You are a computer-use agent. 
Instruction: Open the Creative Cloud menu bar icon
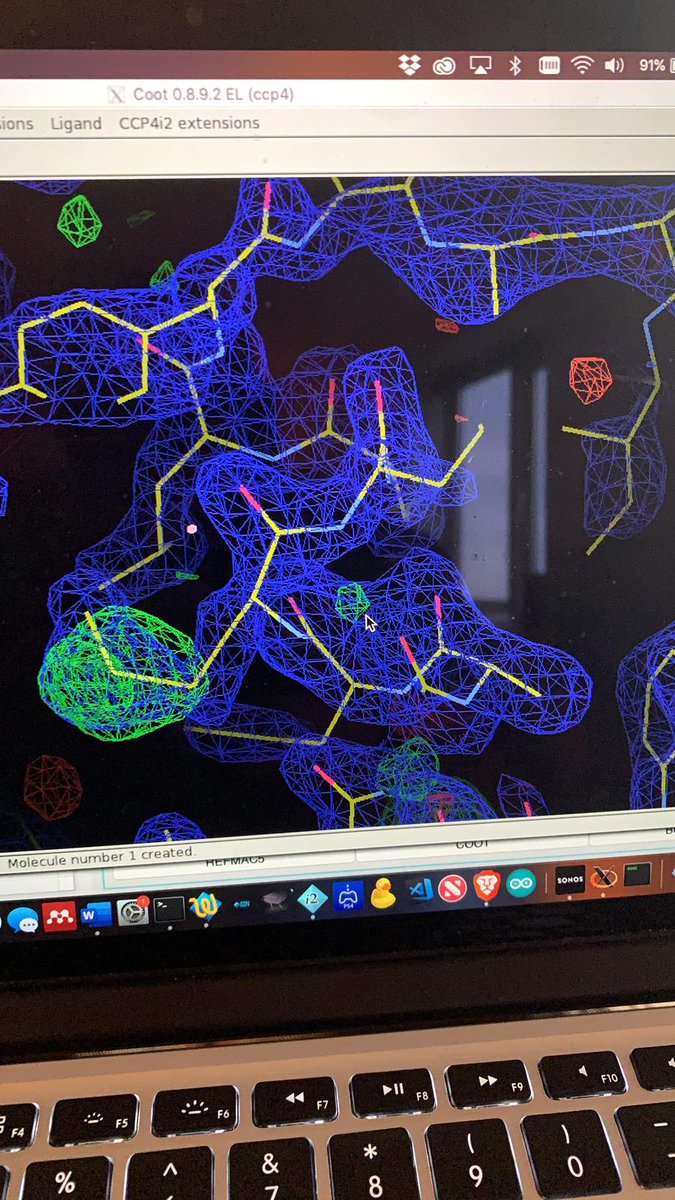pyautogui.click(x=444, y=66)
